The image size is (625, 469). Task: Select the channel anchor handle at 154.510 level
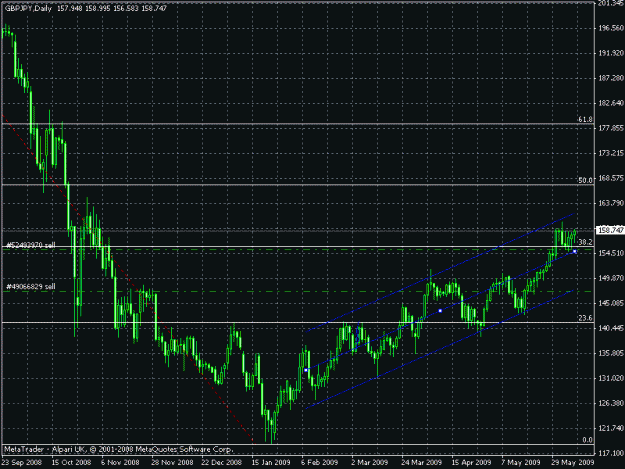pyautogui.click(x=575, y=251)
